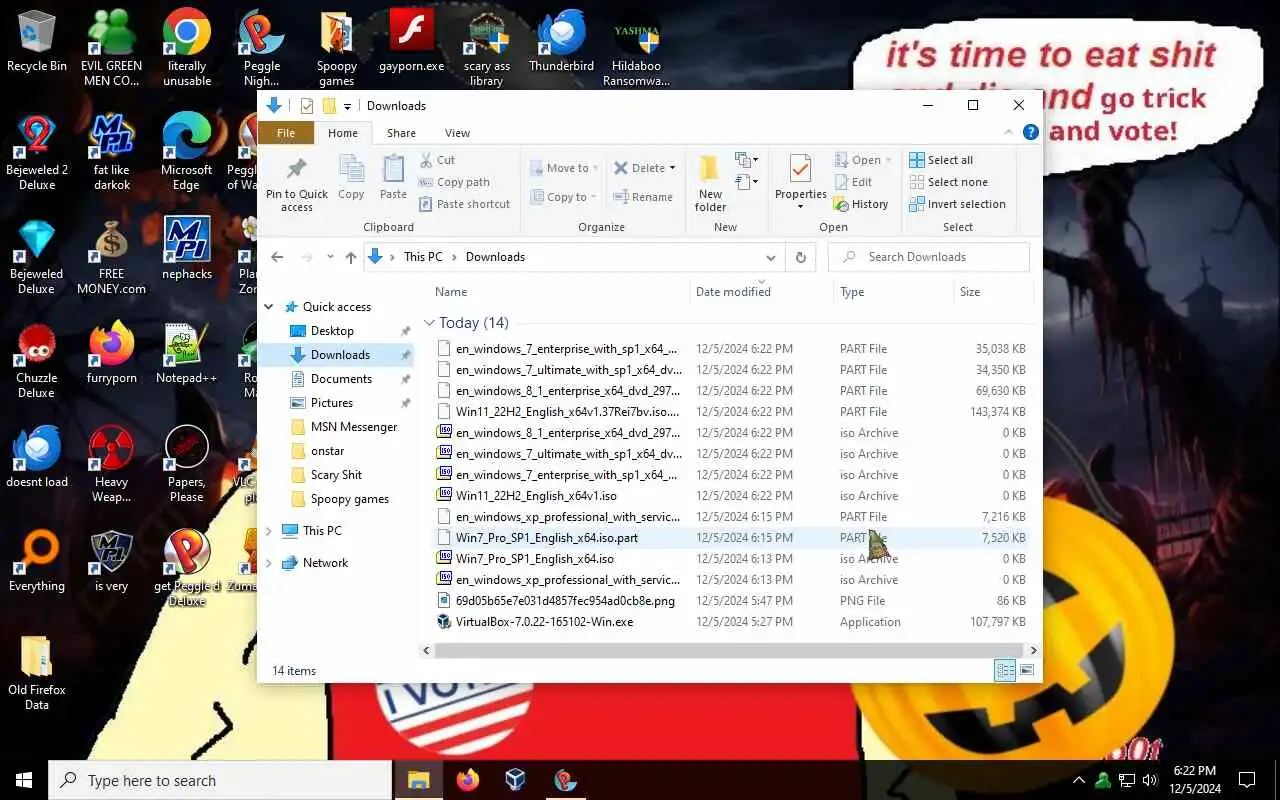Create a New folder

[x=710, y=184]
